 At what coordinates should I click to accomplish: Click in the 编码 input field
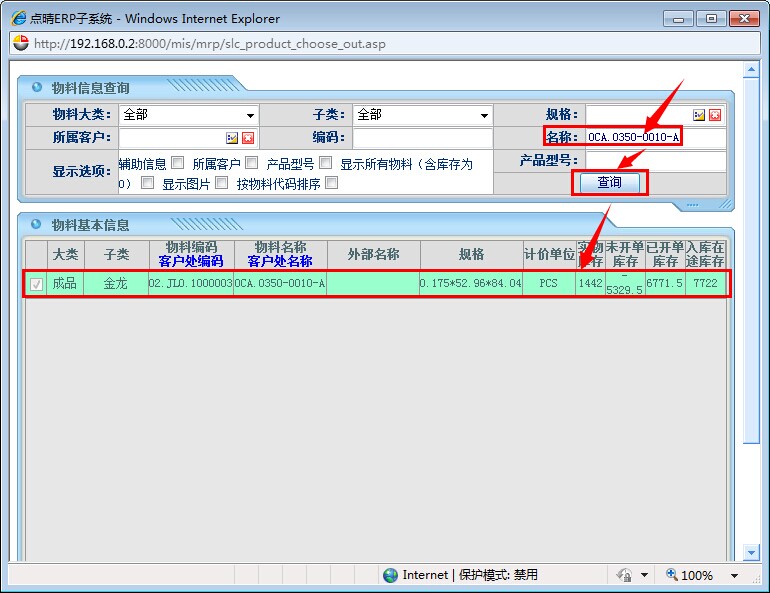point(422,138)
